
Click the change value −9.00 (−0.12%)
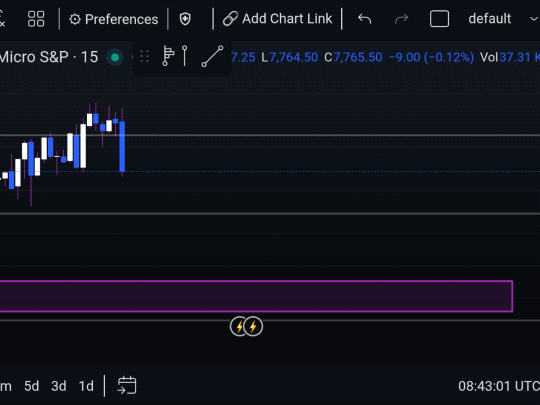432,57
